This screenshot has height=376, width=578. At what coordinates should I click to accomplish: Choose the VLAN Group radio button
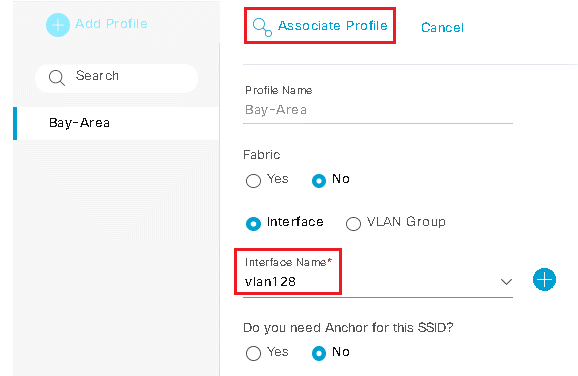(x=353, y=223)
